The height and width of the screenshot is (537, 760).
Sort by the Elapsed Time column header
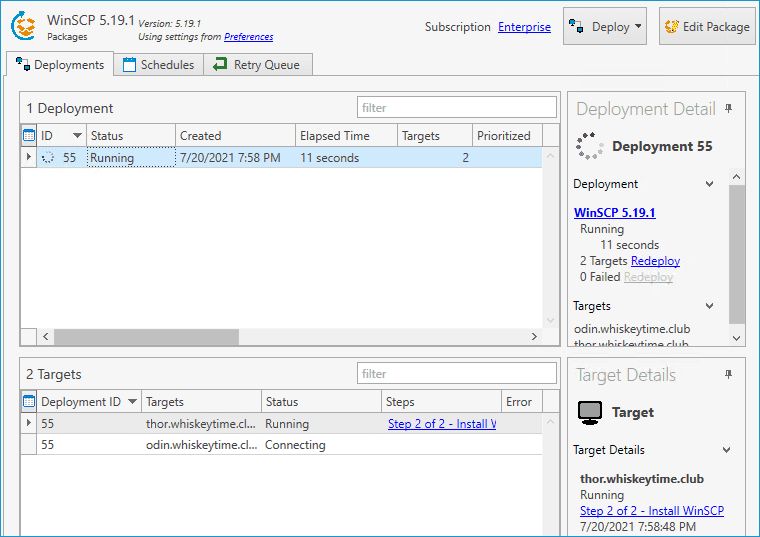346,136
